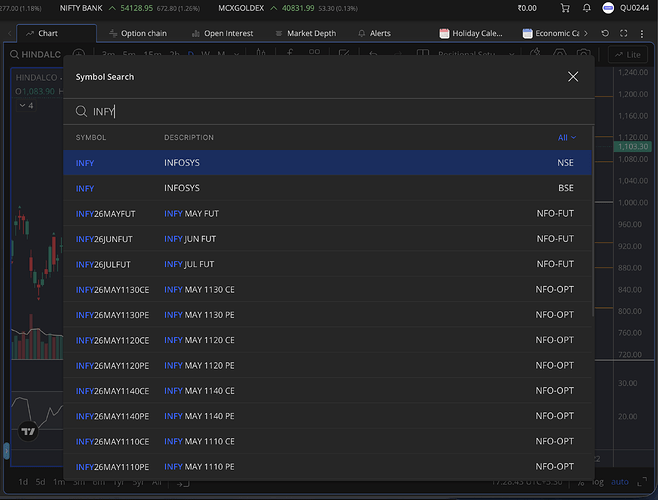This screenshot has width=658, height=500.
Task: Select INFY INFOSYS on NSE
Action: (327, 163)
